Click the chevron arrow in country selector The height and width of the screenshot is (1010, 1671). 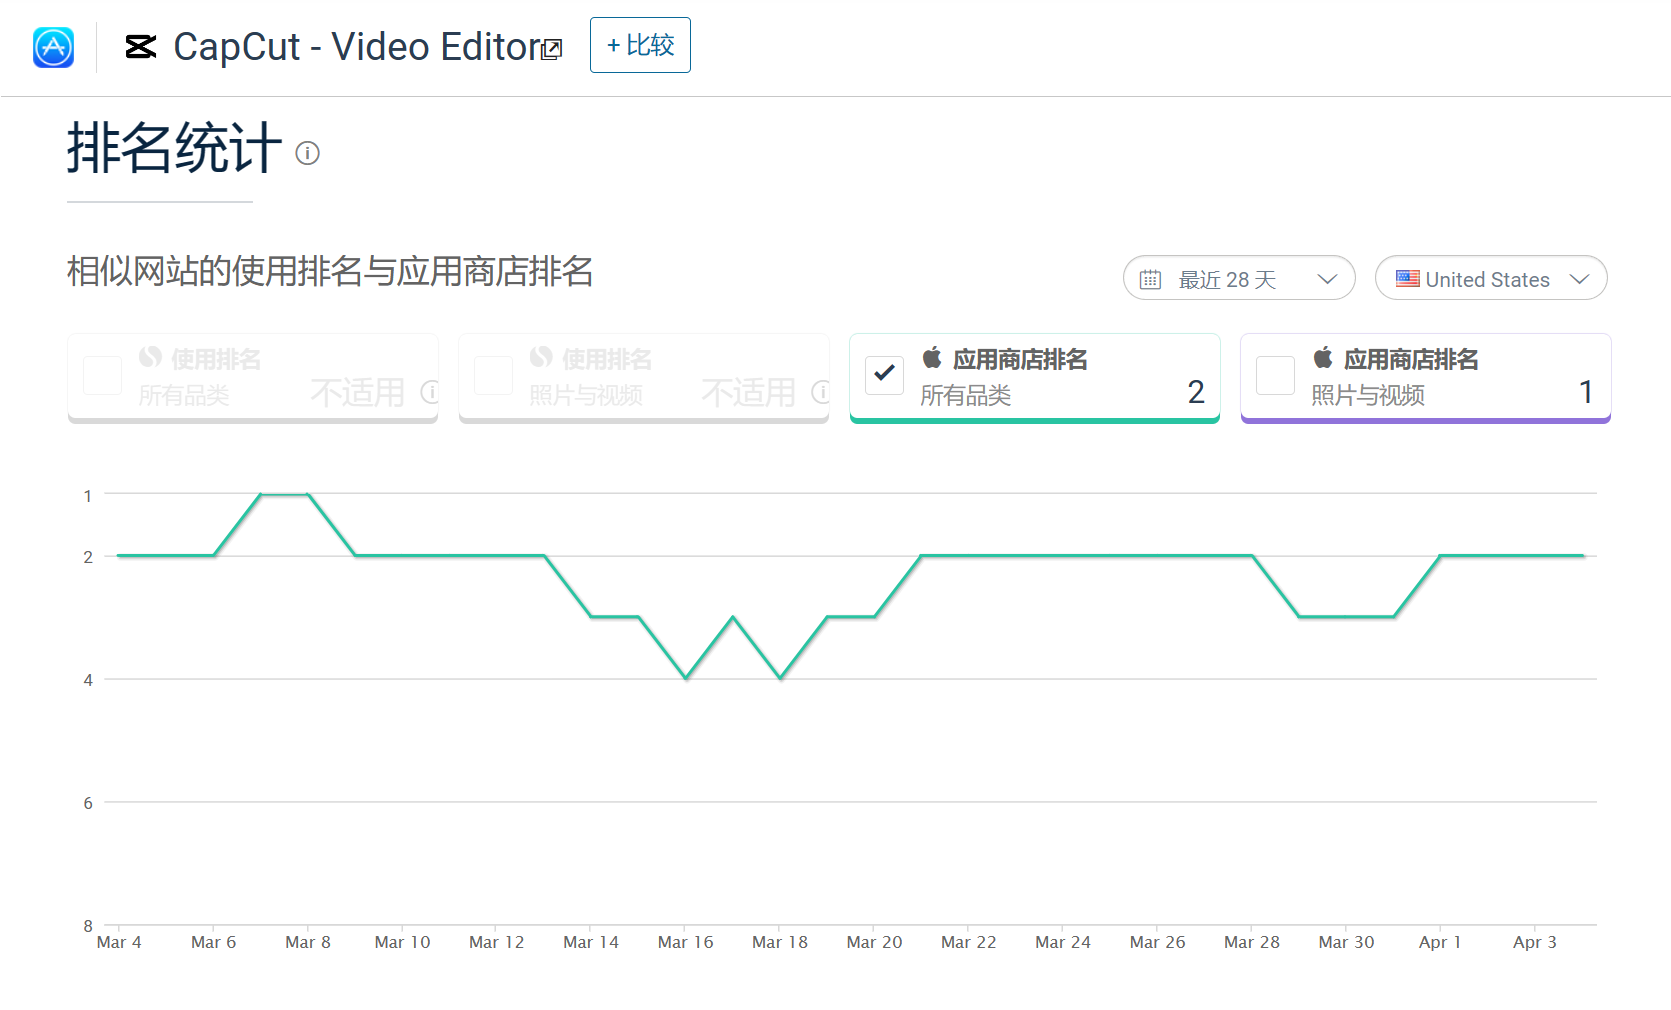tap(1579, 279)
